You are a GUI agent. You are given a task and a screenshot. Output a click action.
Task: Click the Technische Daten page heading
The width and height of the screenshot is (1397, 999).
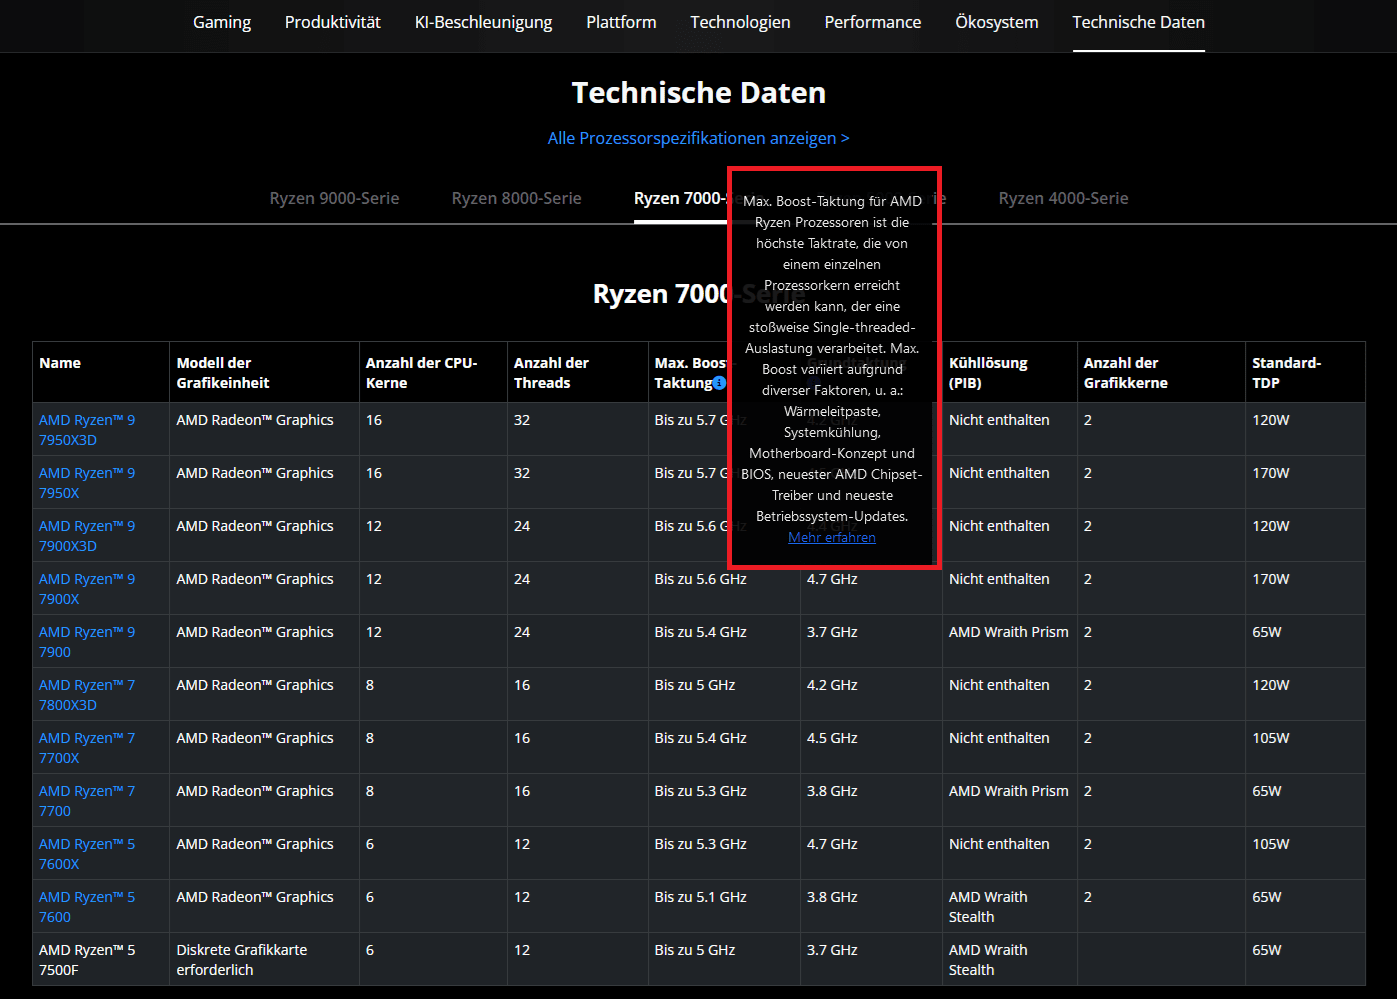tap(699, 93)
